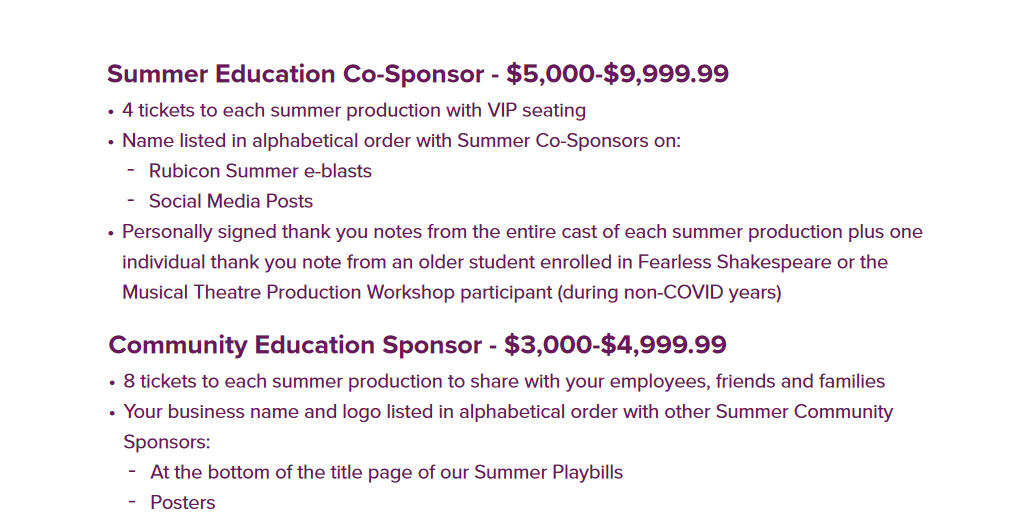Click the "Community Education Sponsor" heading title
Viewport: 1019px width, 531px height.
[x=295, y=345]
